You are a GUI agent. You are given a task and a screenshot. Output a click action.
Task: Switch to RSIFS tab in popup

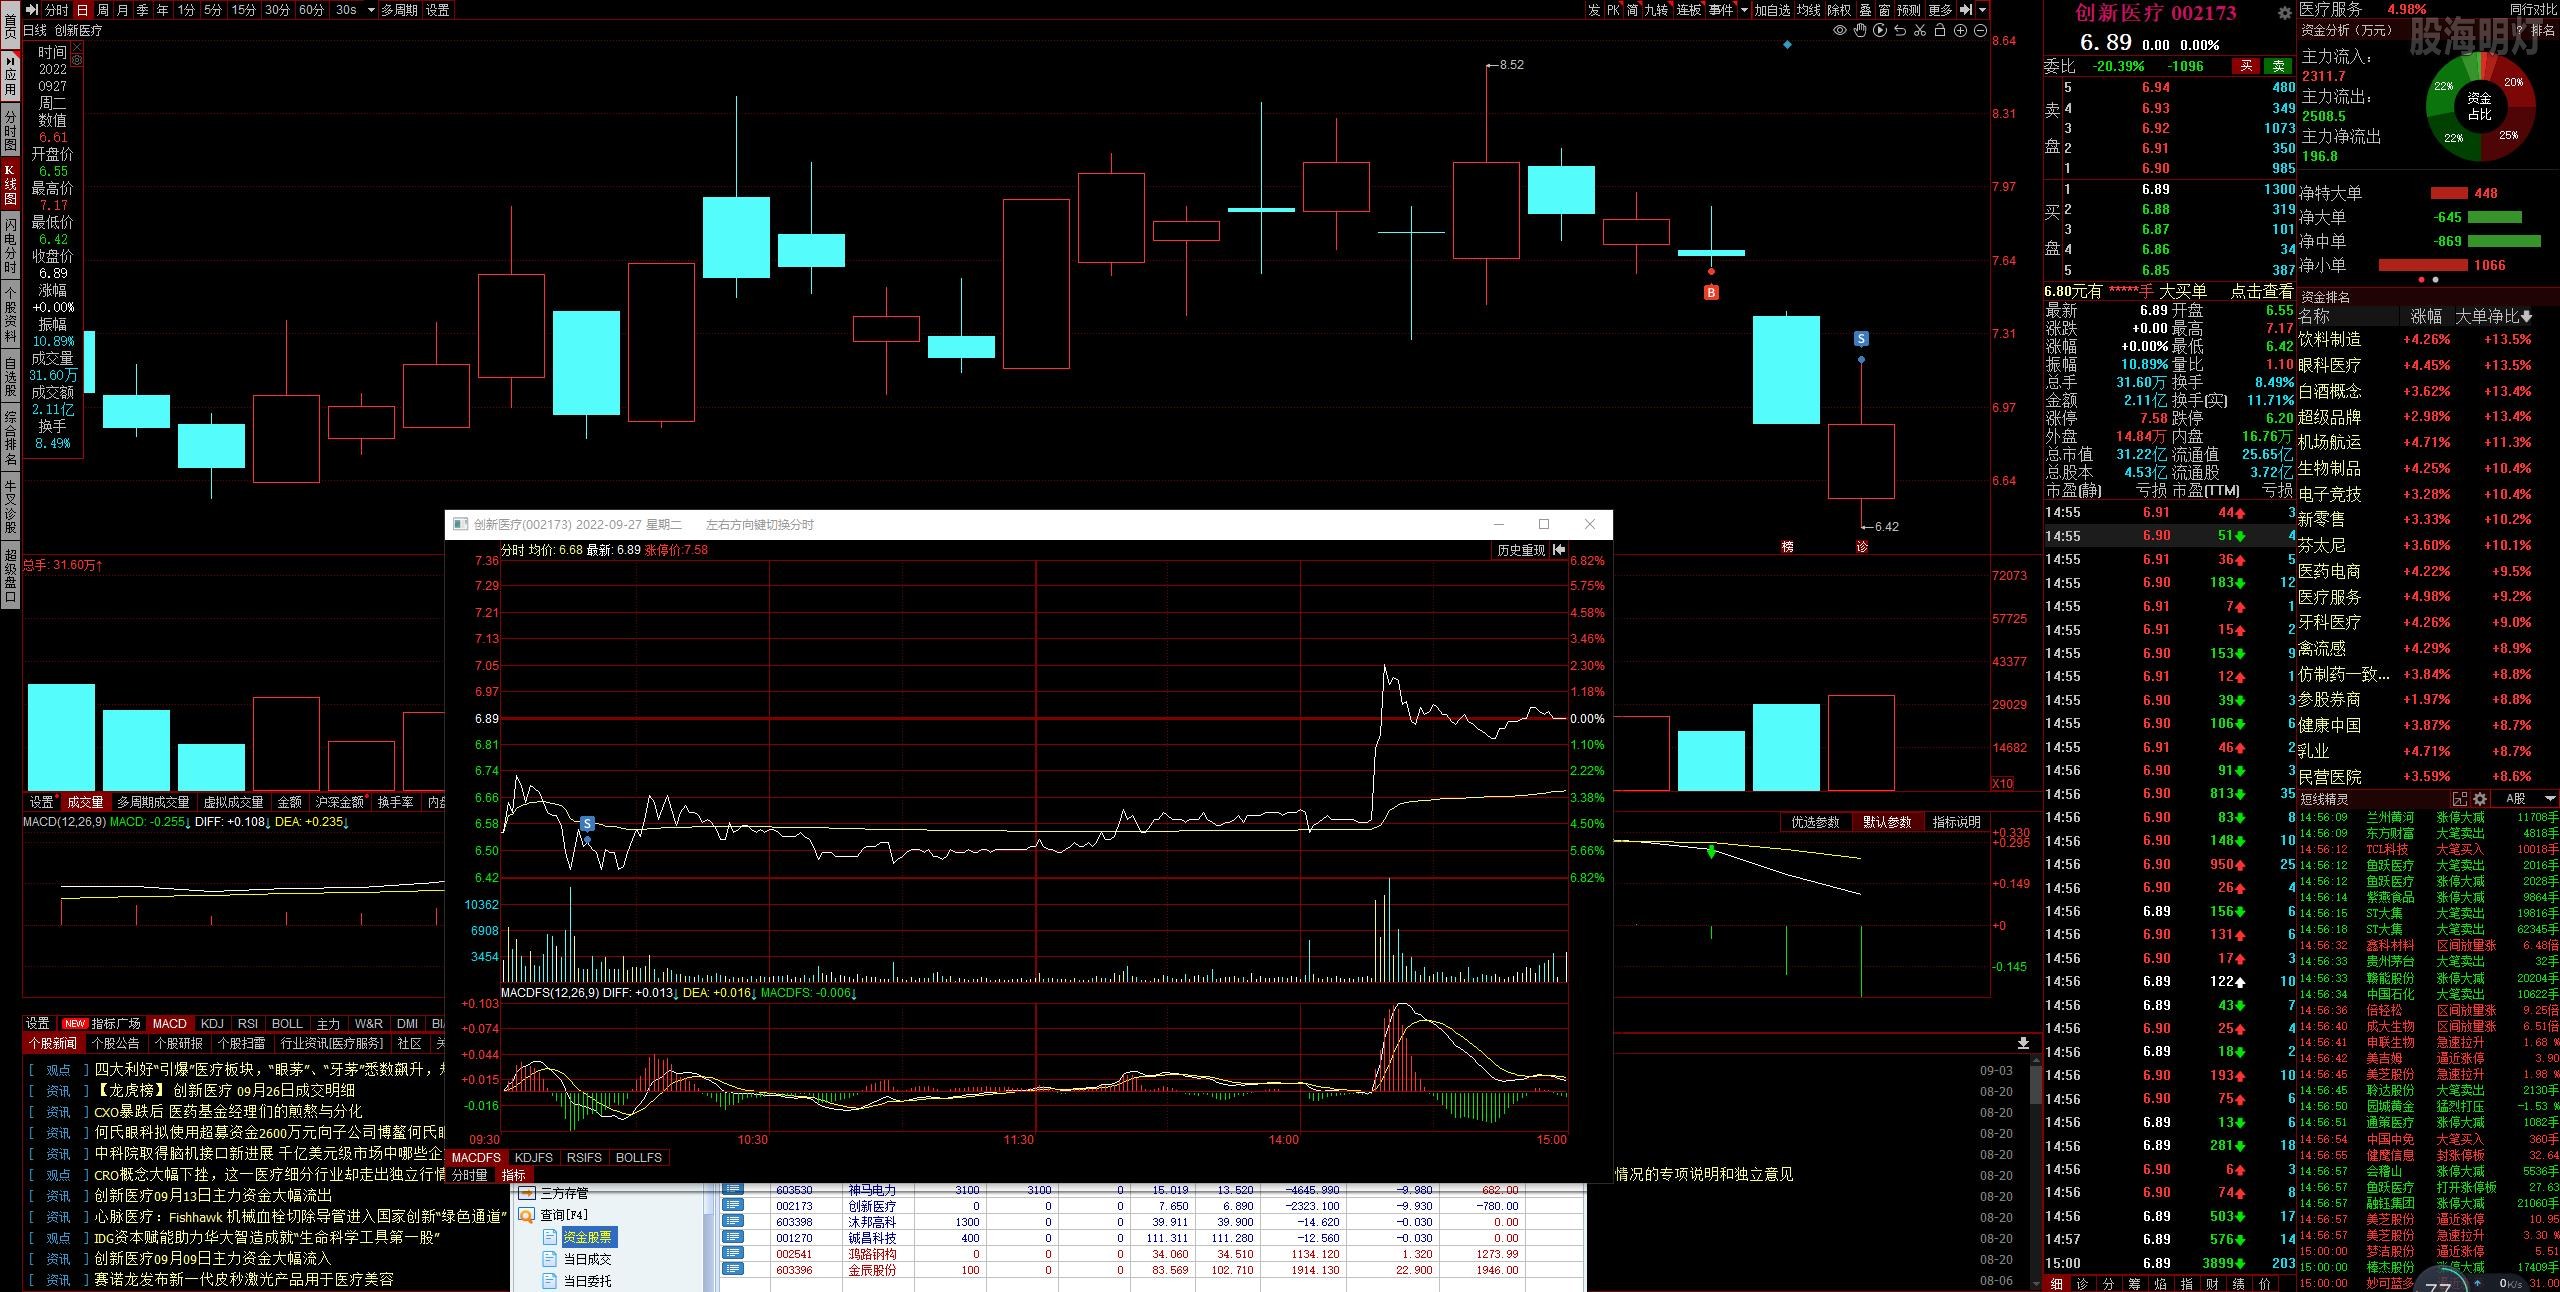click(x=584, y=1157)
